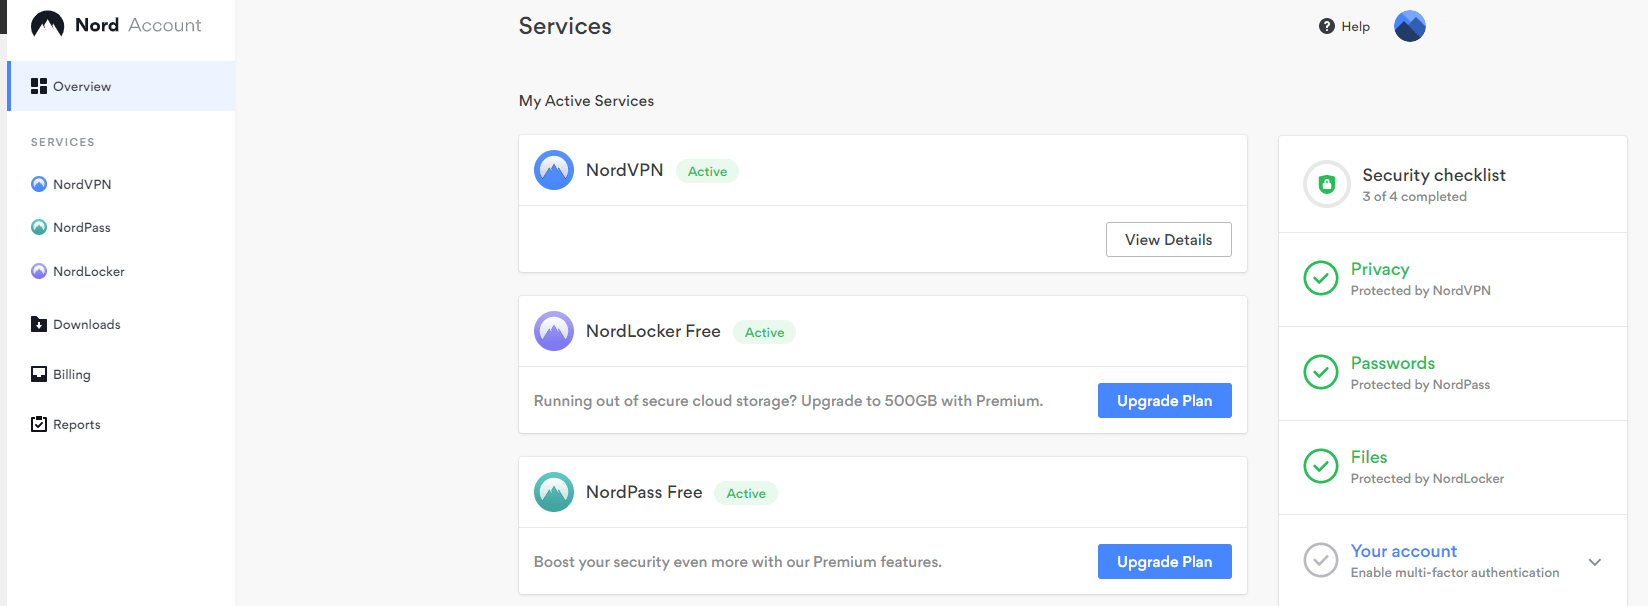Open NordPass in sidebar services
The width and height of the screenshot is (1648, 606).
(81, 228)
